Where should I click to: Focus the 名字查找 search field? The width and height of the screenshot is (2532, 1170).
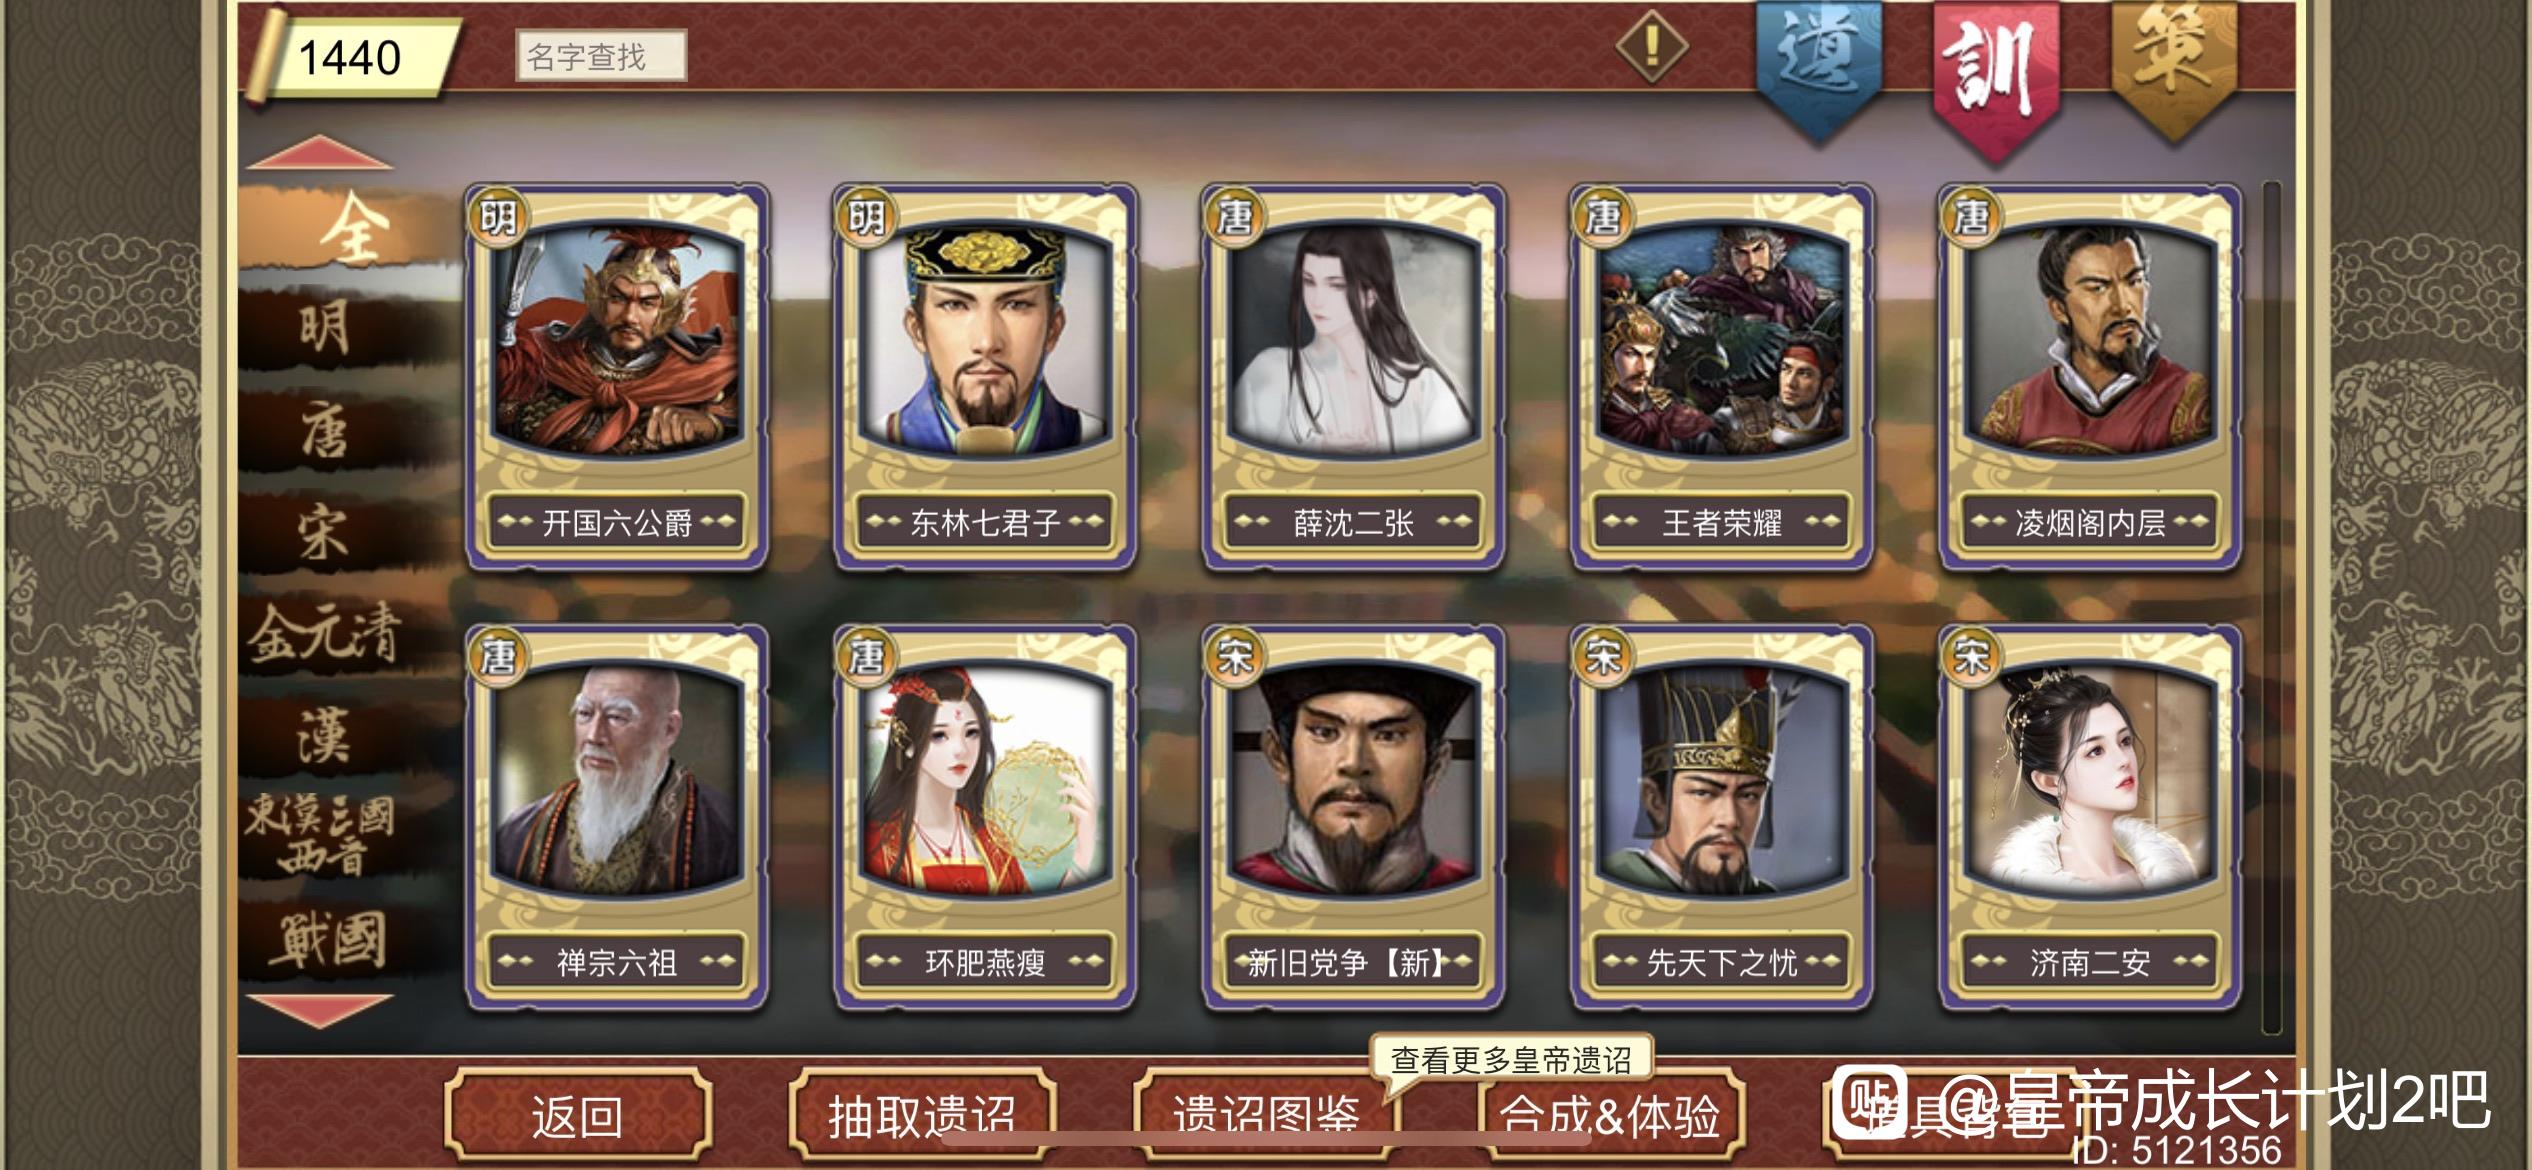[601, 55]
